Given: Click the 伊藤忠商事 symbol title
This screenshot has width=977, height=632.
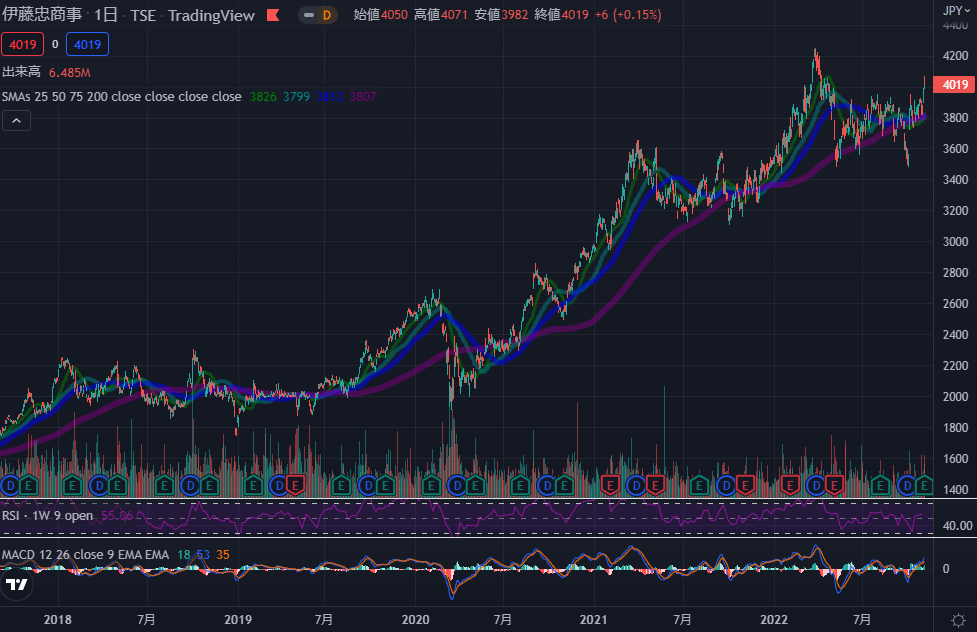Looking at the screenshot, I should (42, 16).
